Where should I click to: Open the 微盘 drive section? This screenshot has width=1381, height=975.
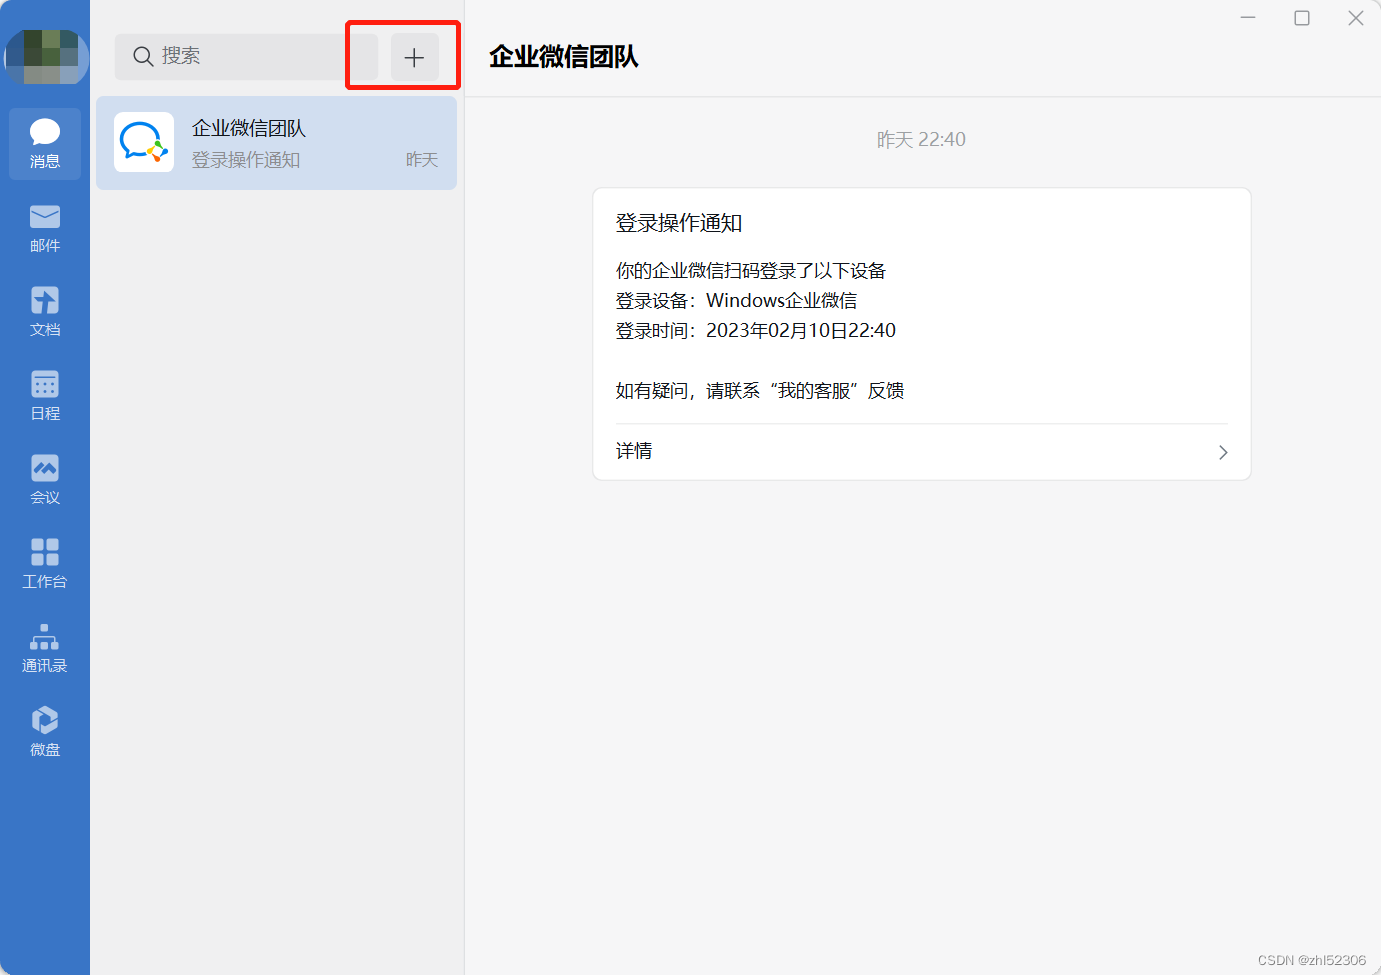45,732
